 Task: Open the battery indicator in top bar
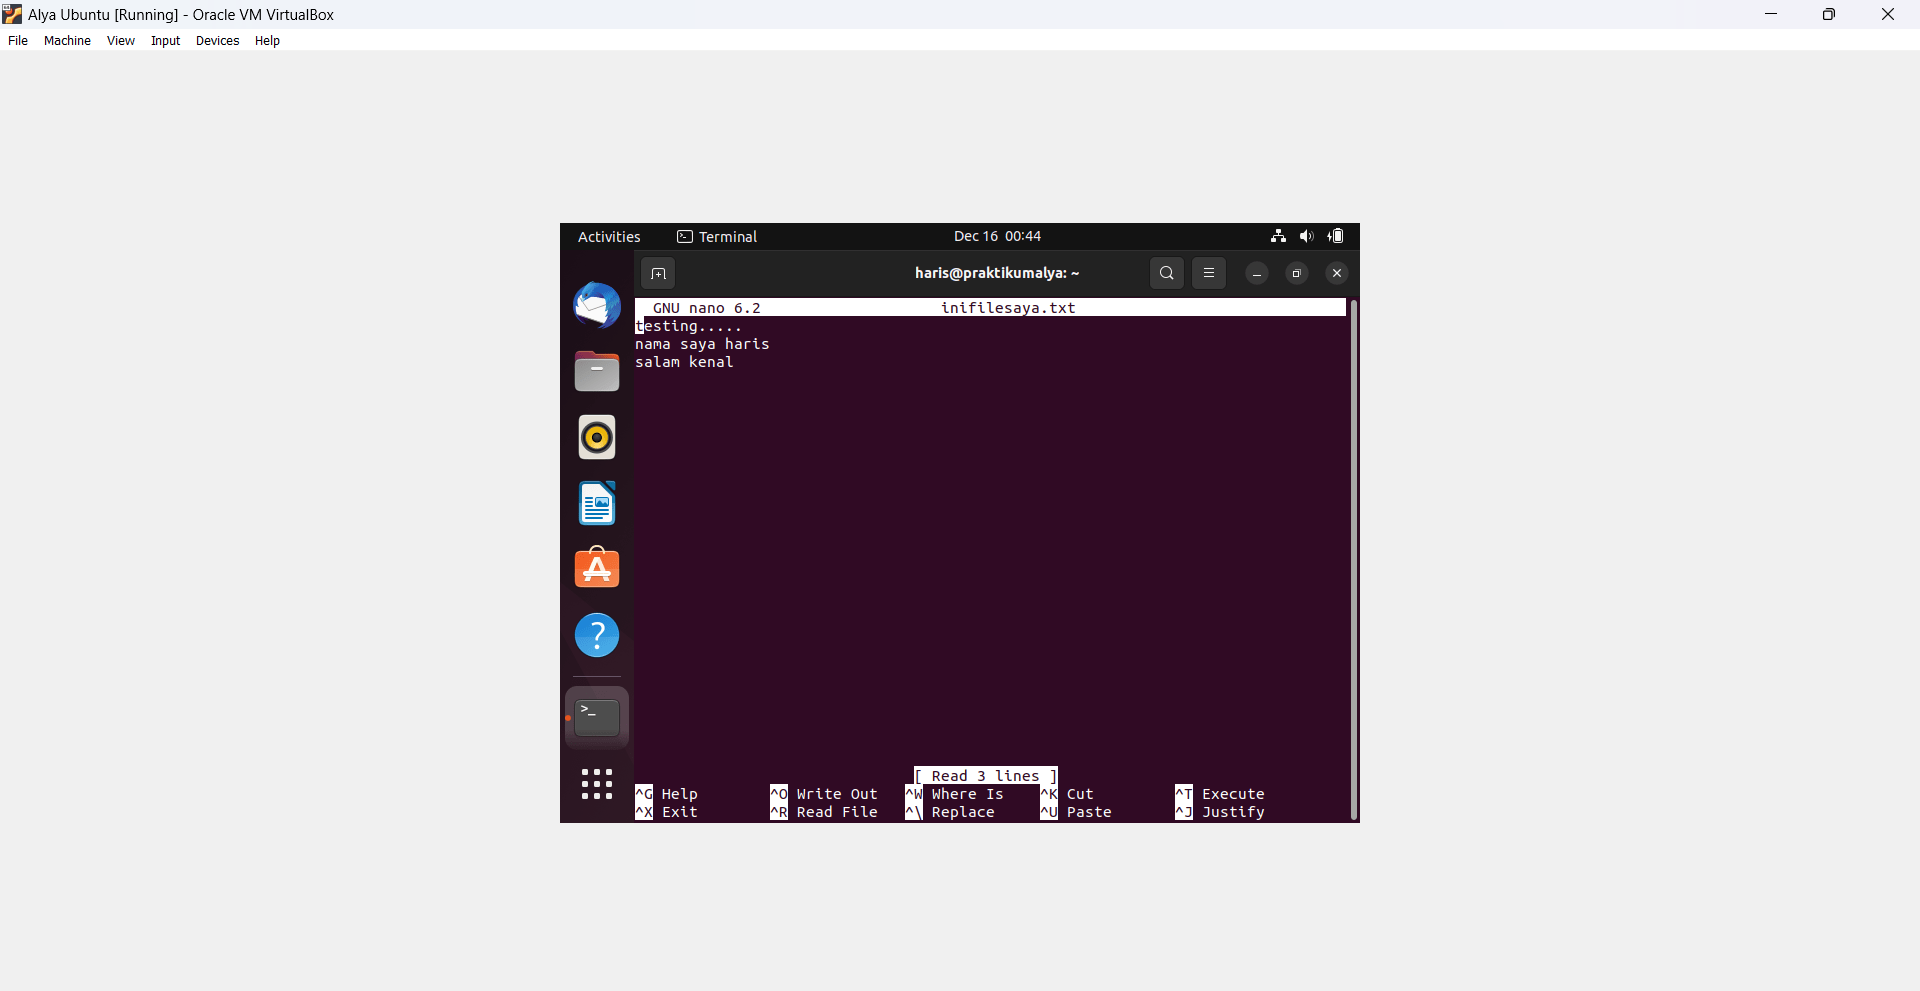point(1337,236)
